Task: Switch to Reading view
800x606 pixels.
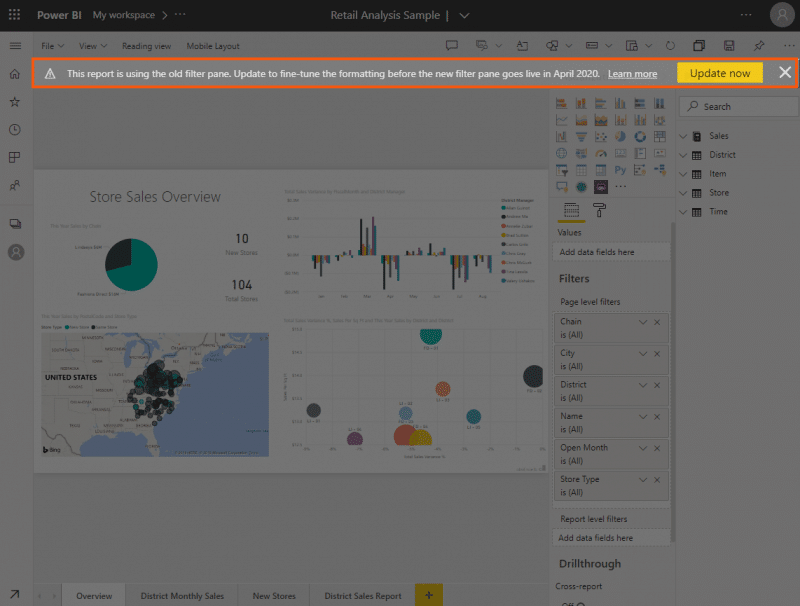Action: [x=146, y=46]
